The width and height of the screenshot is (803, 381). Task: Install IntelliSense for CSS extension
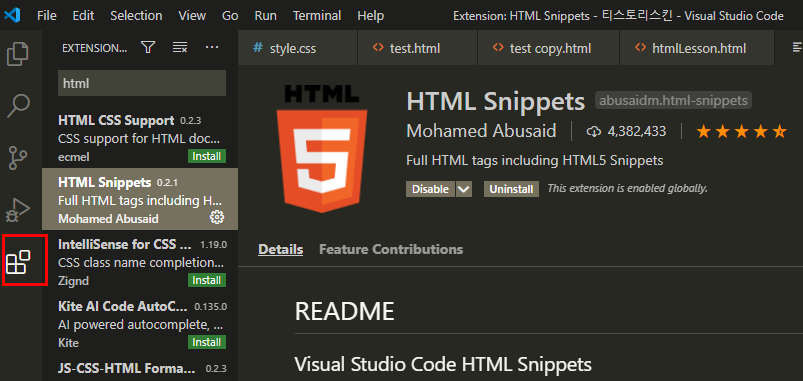click(x=207, y=280)
